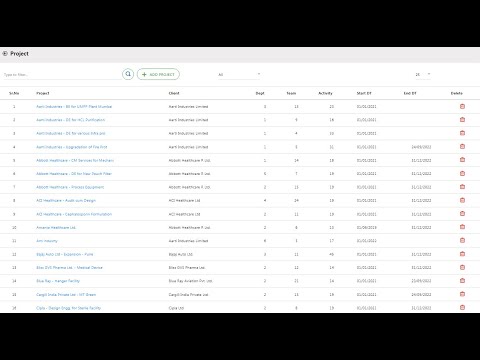Viewport: 480px width, 360px height.
Task: Open Cipla Design Engg. Sterile Facility link
Action: coord(68,308)
